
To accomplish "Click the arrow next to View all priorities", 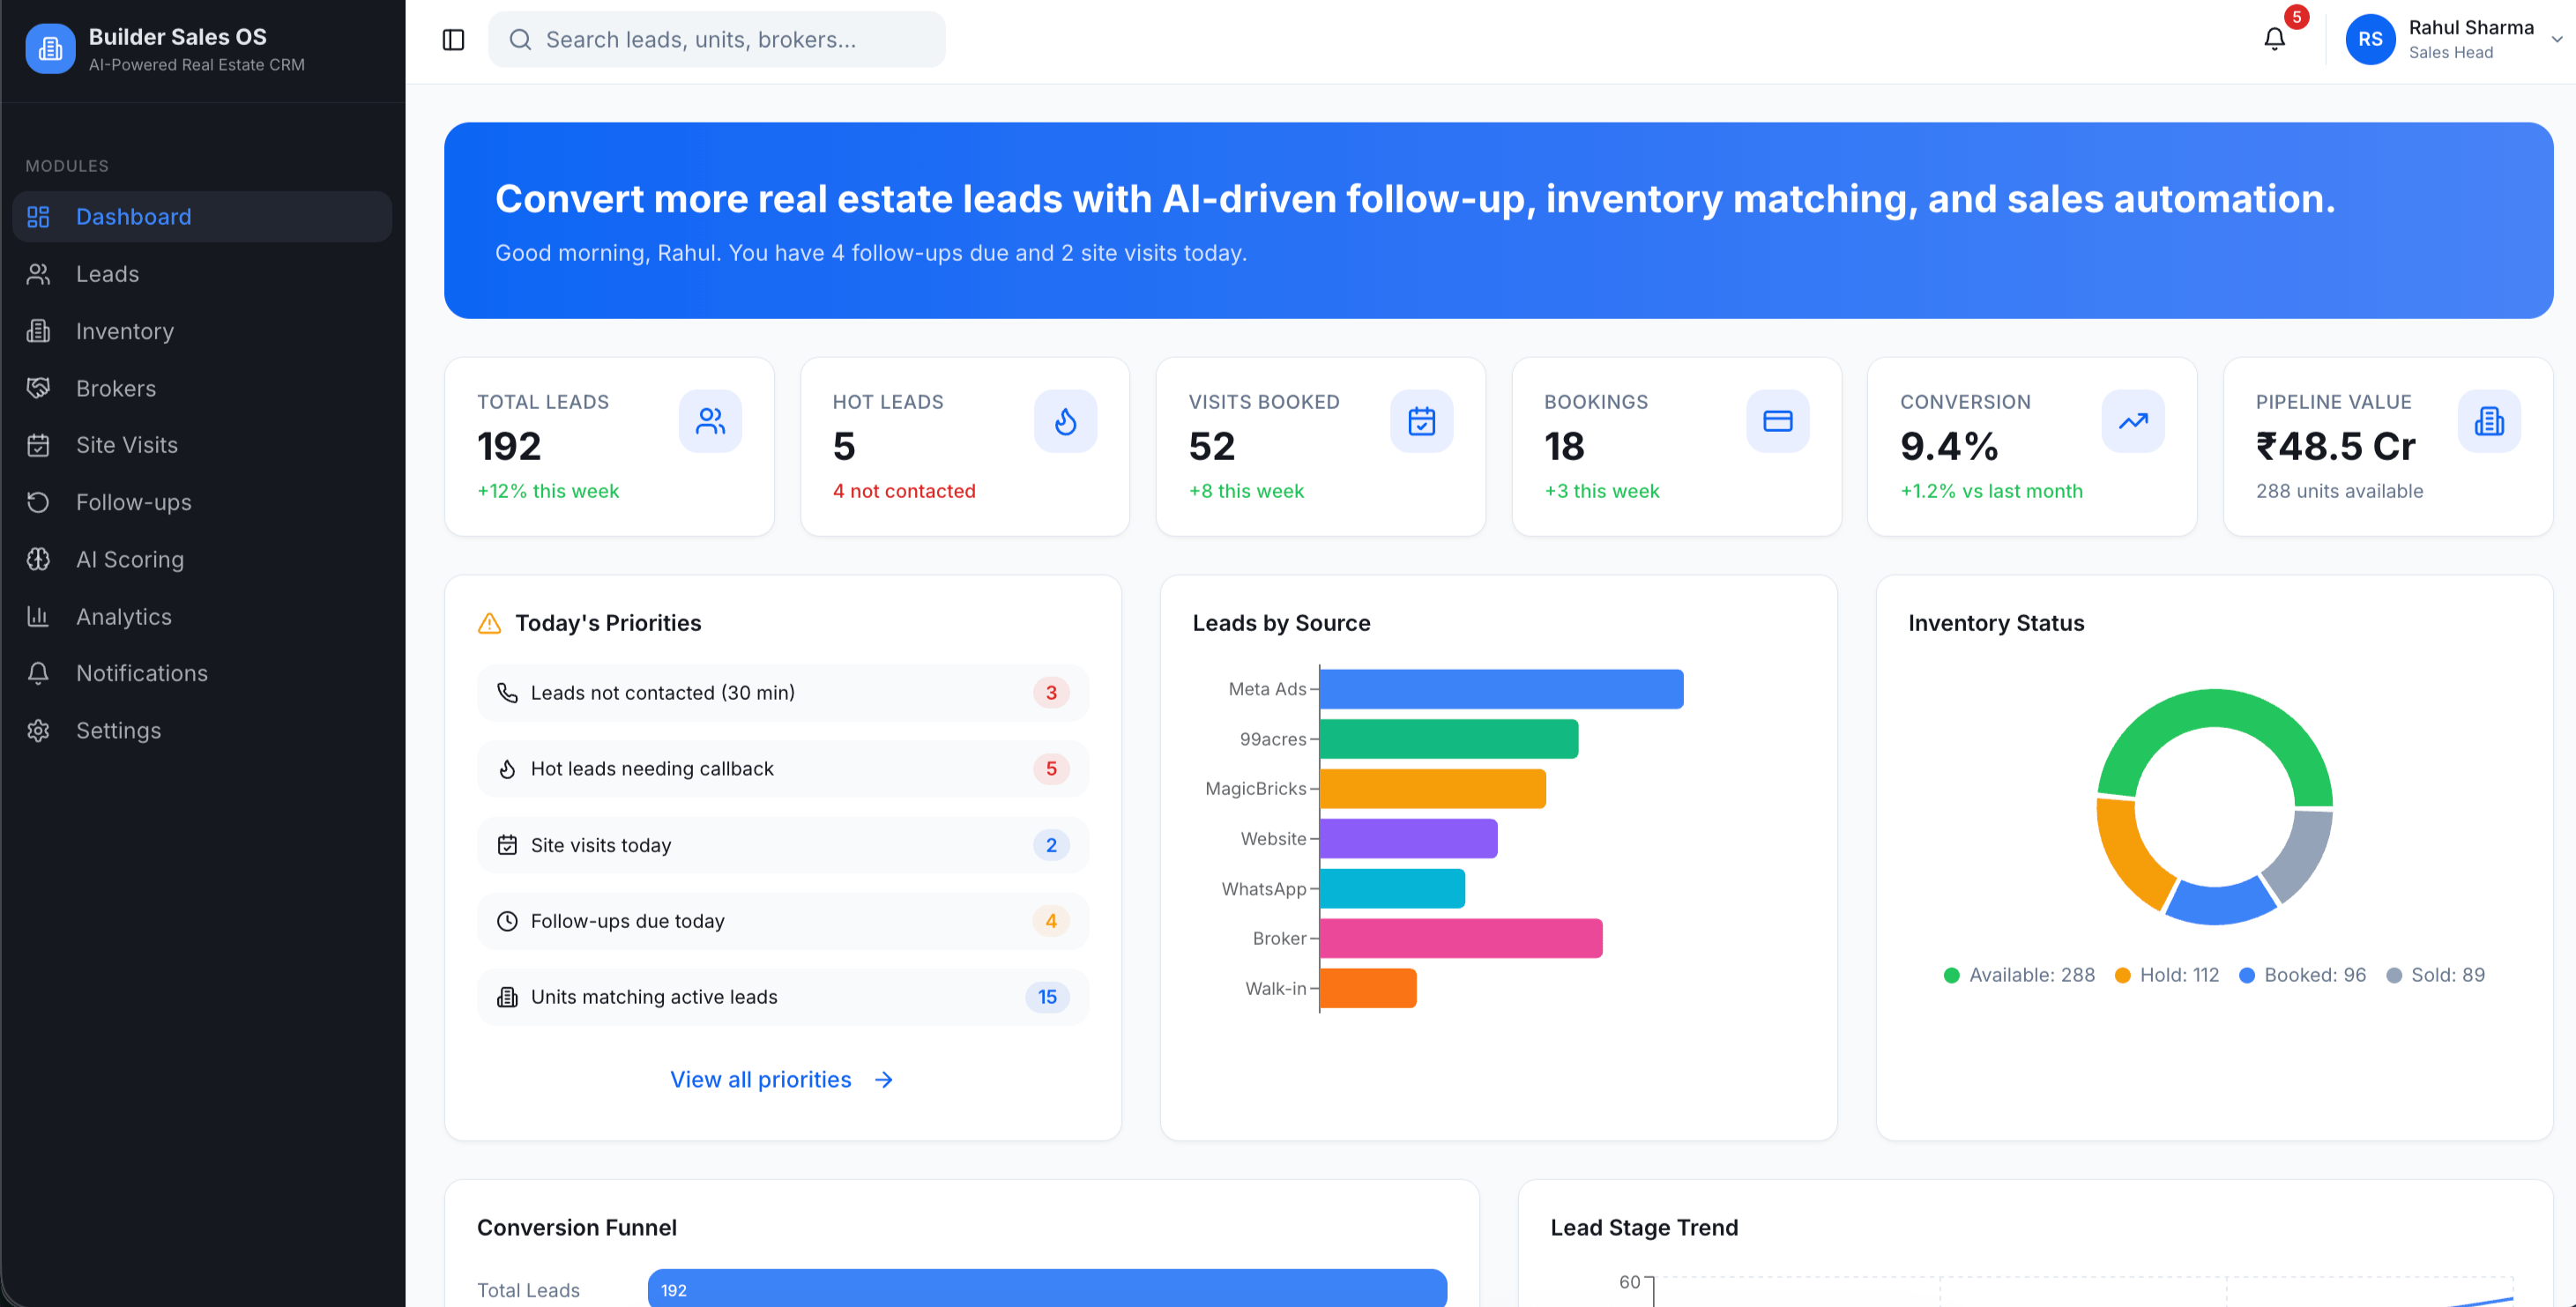I will click(x=883, y=1080).
